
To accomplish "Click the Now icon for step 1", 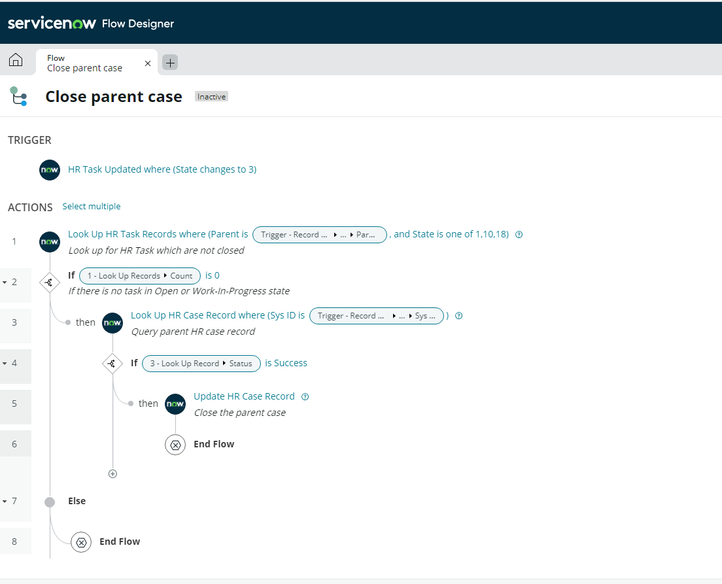I will point(49,242).
